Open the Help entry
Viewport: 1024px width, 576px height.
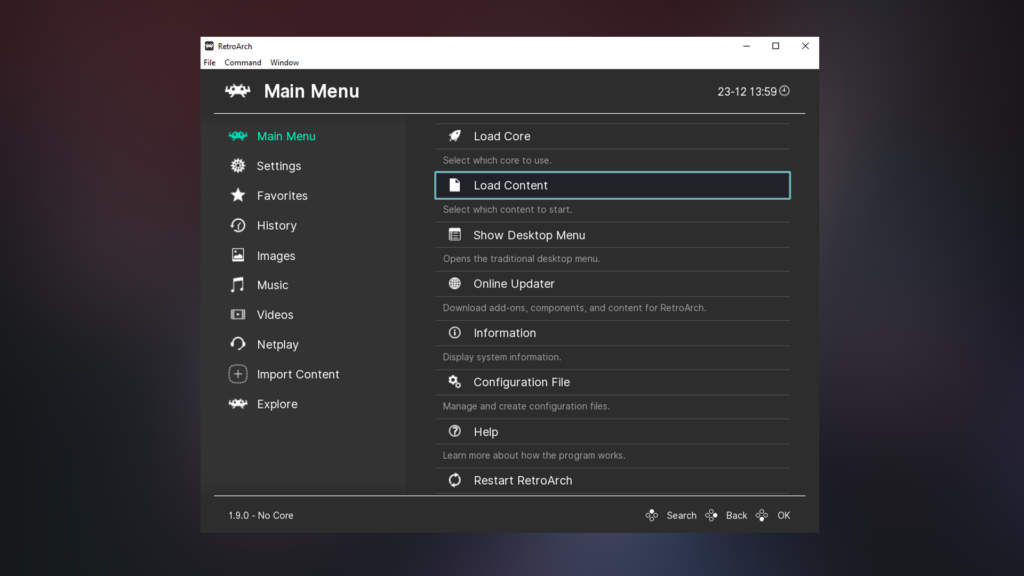click(x=613, y=432)
